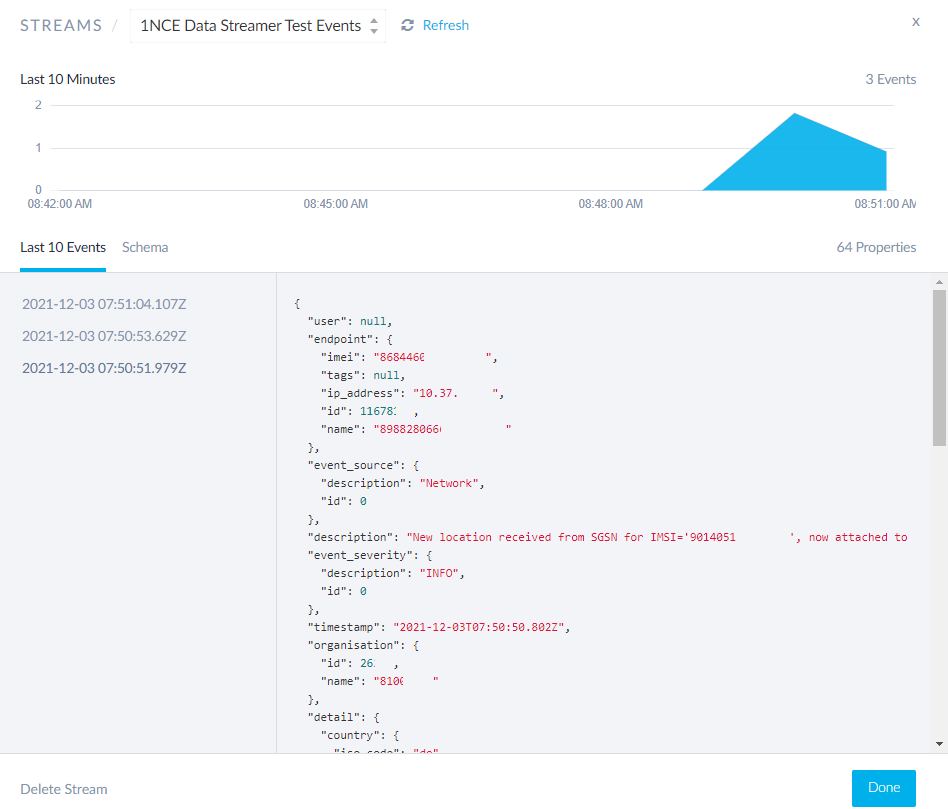
Task: Click the Done button
Action: 883,788
